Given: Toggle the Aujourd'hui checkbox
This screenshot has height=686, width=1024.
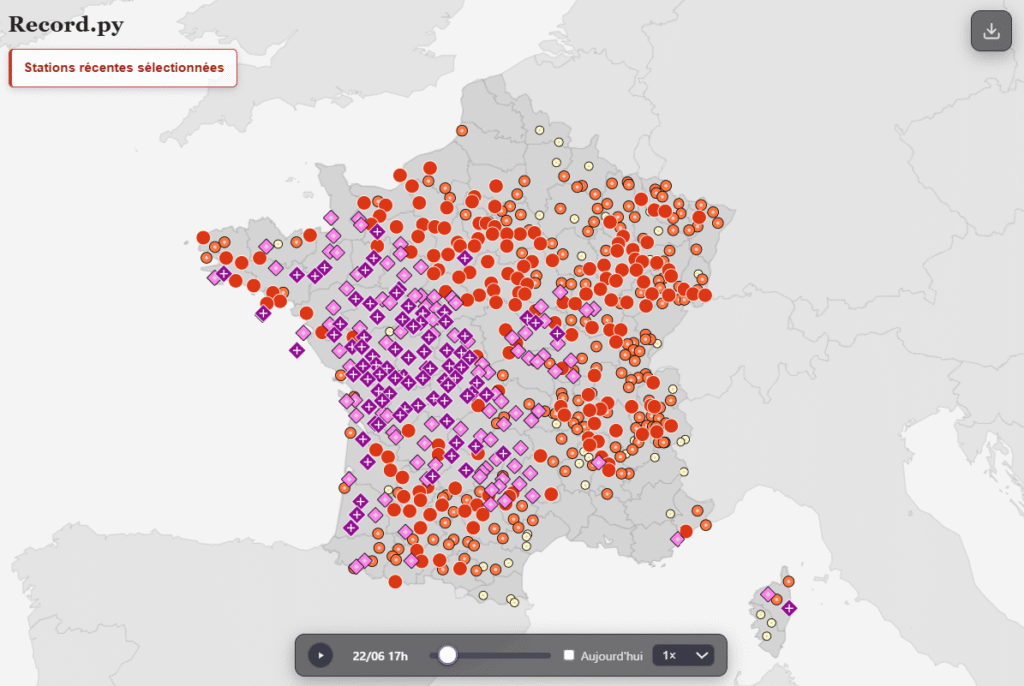Looking at the screenshot, I should [569, 655].
